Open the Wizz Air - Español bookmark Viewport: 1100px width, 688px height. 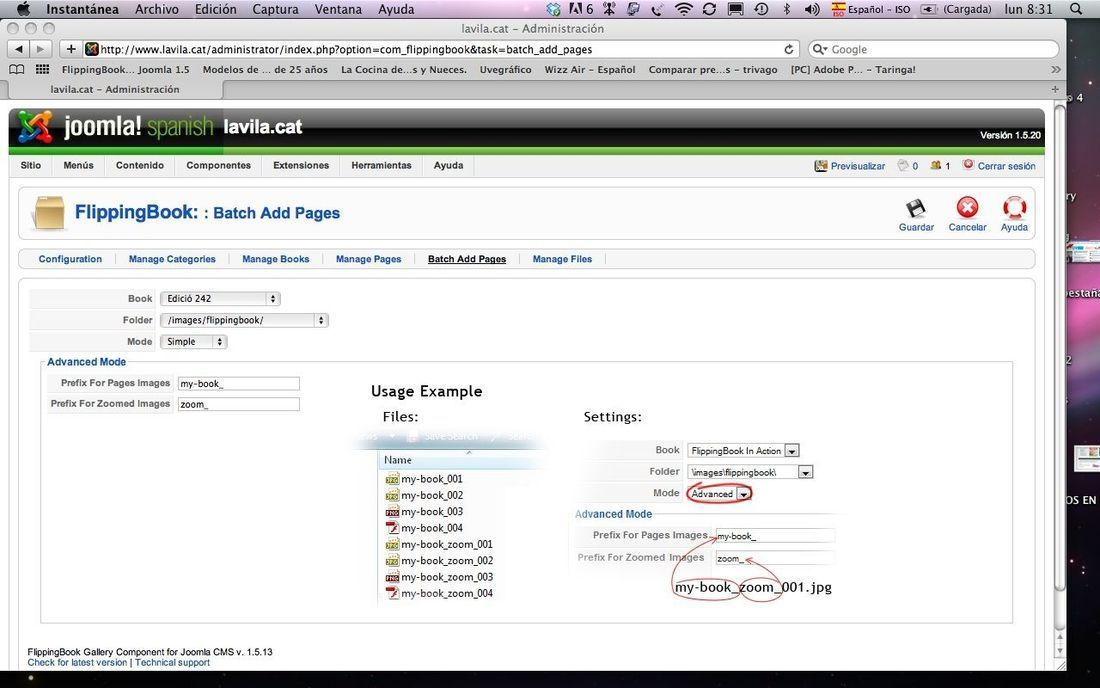(x=590, y=69)
